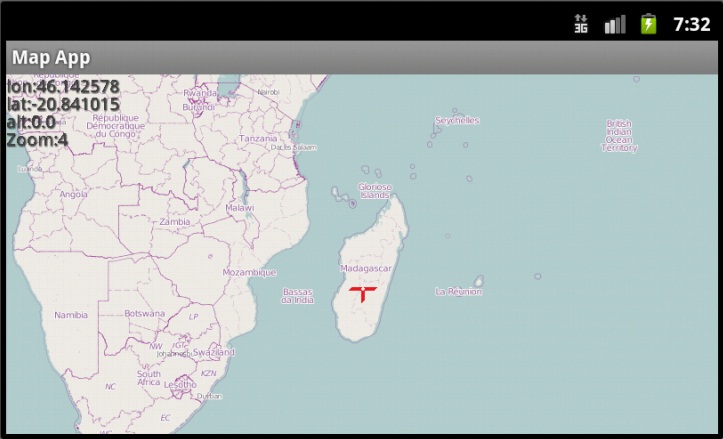Image resolution: width=723 pixels, height=439 pixels.
Task: Select the Mozambique country label
Action: (249, 272)
